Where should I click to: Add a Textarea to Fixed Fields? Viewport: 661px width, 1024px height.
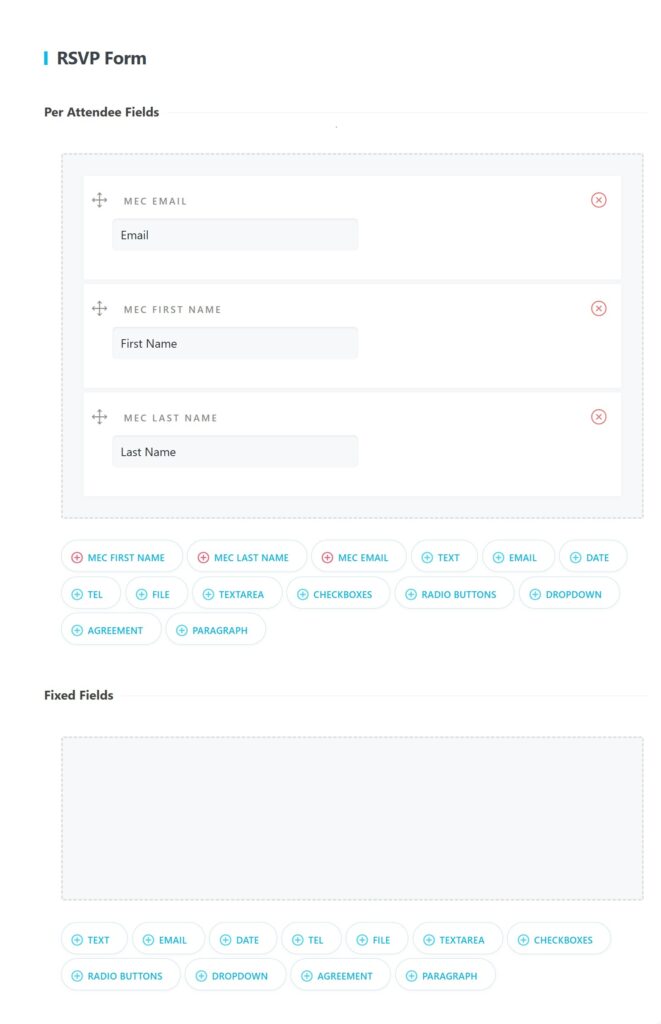coord(457,940)
